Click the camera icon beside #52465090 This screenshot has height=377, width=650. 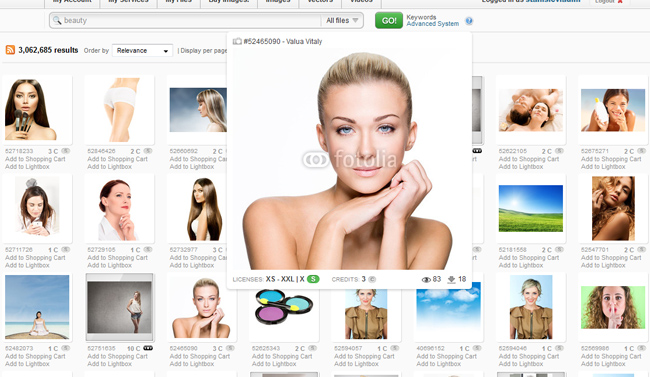coord(237,41)
